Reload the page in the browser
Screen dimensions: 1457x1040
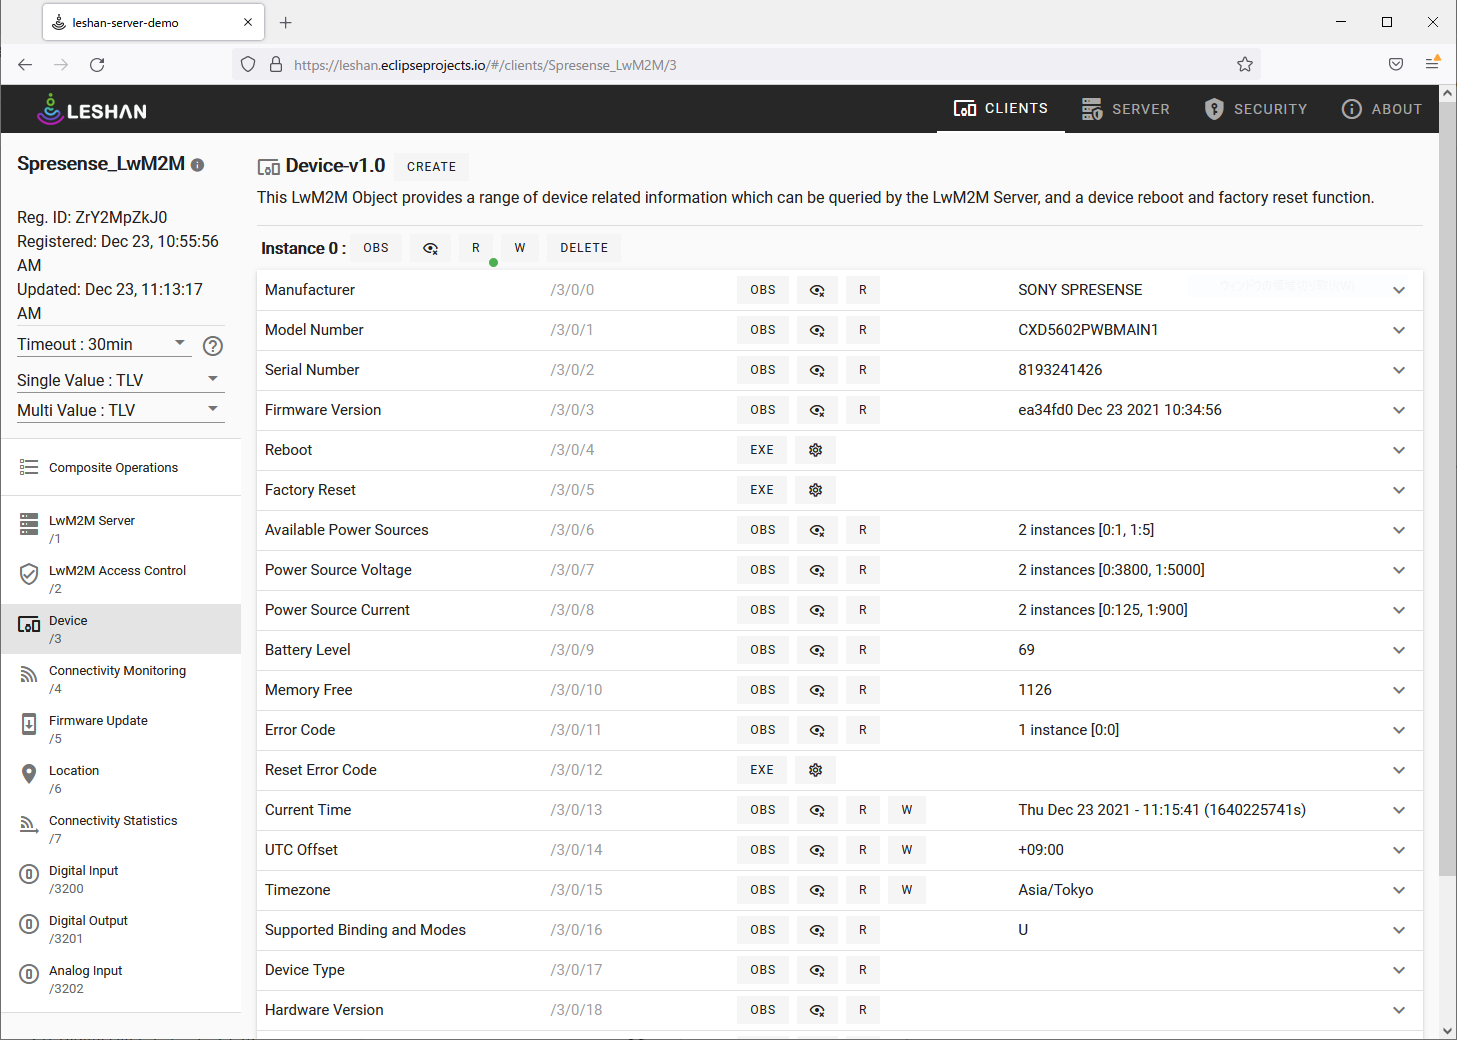point(97,65)
